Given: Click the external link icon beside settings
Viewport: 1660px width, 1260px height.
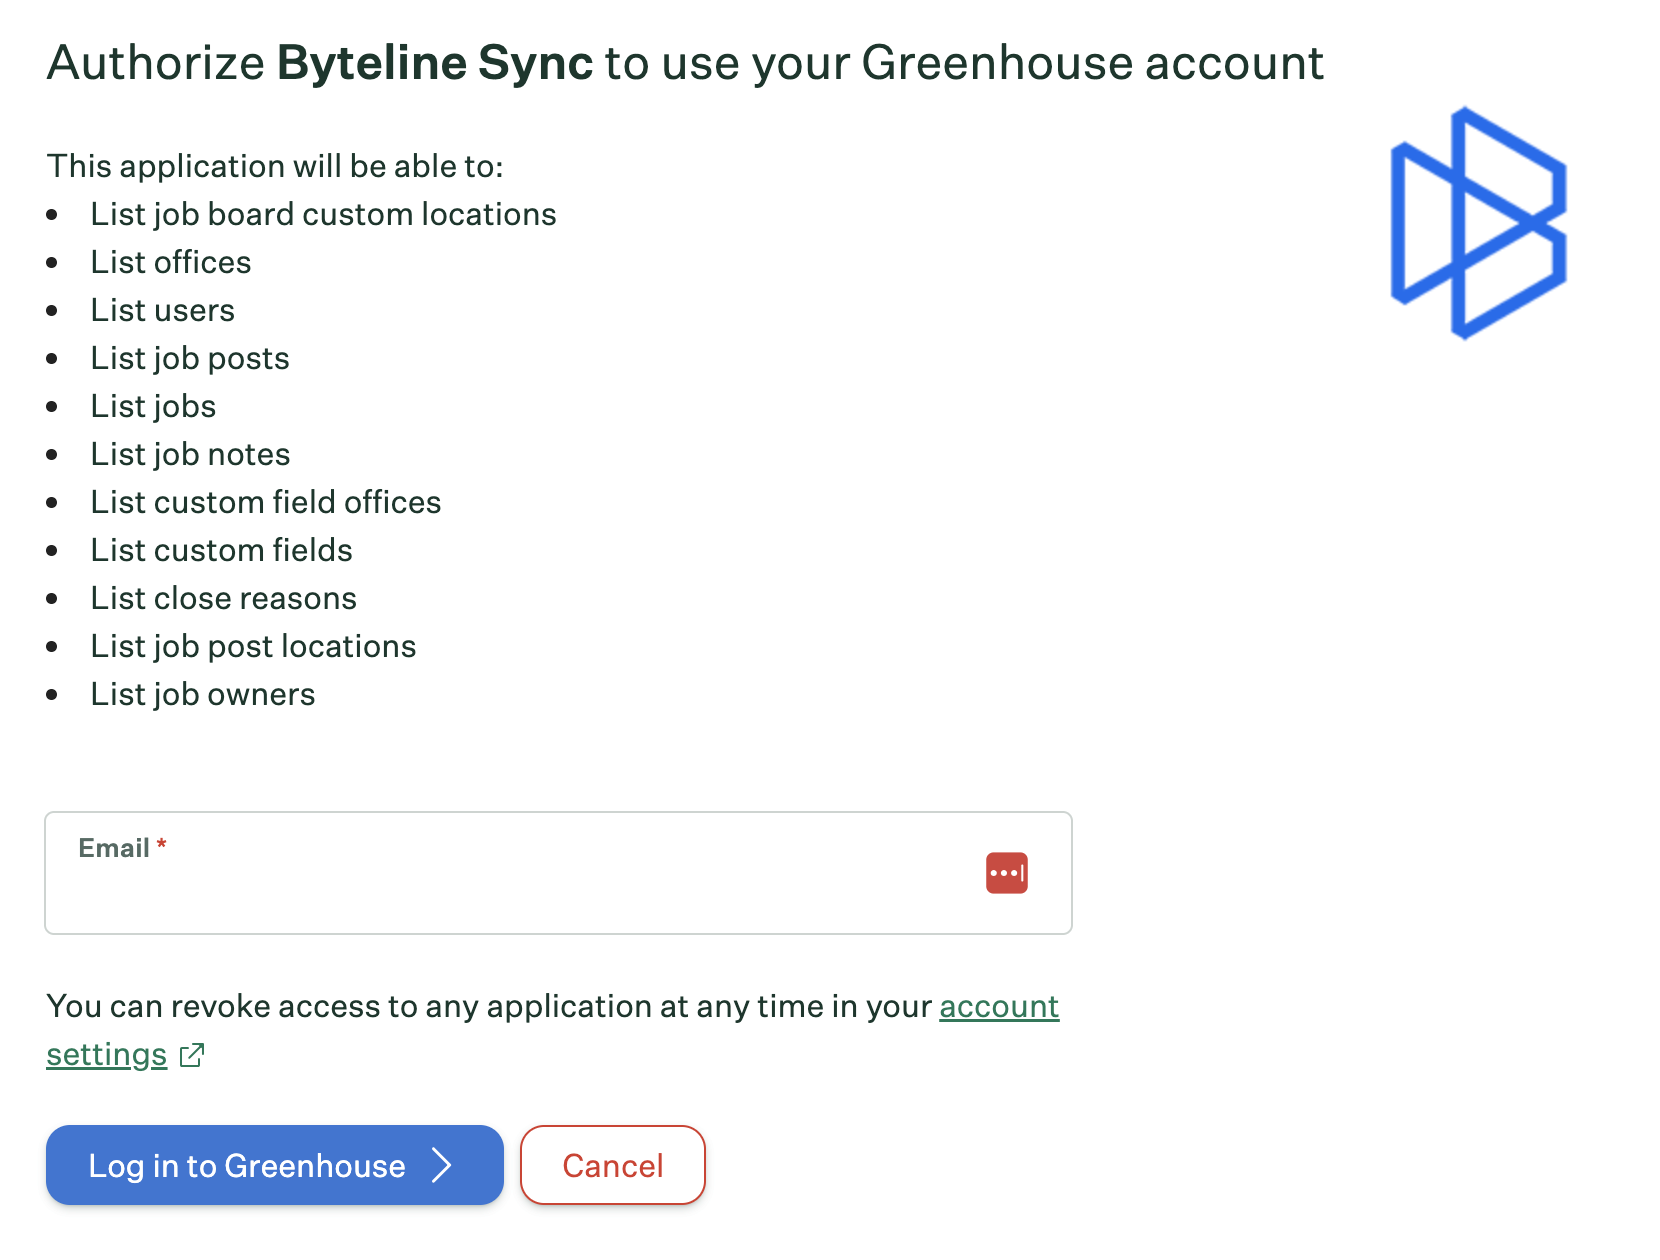Looking at the screenshot, I should 192,1055.
